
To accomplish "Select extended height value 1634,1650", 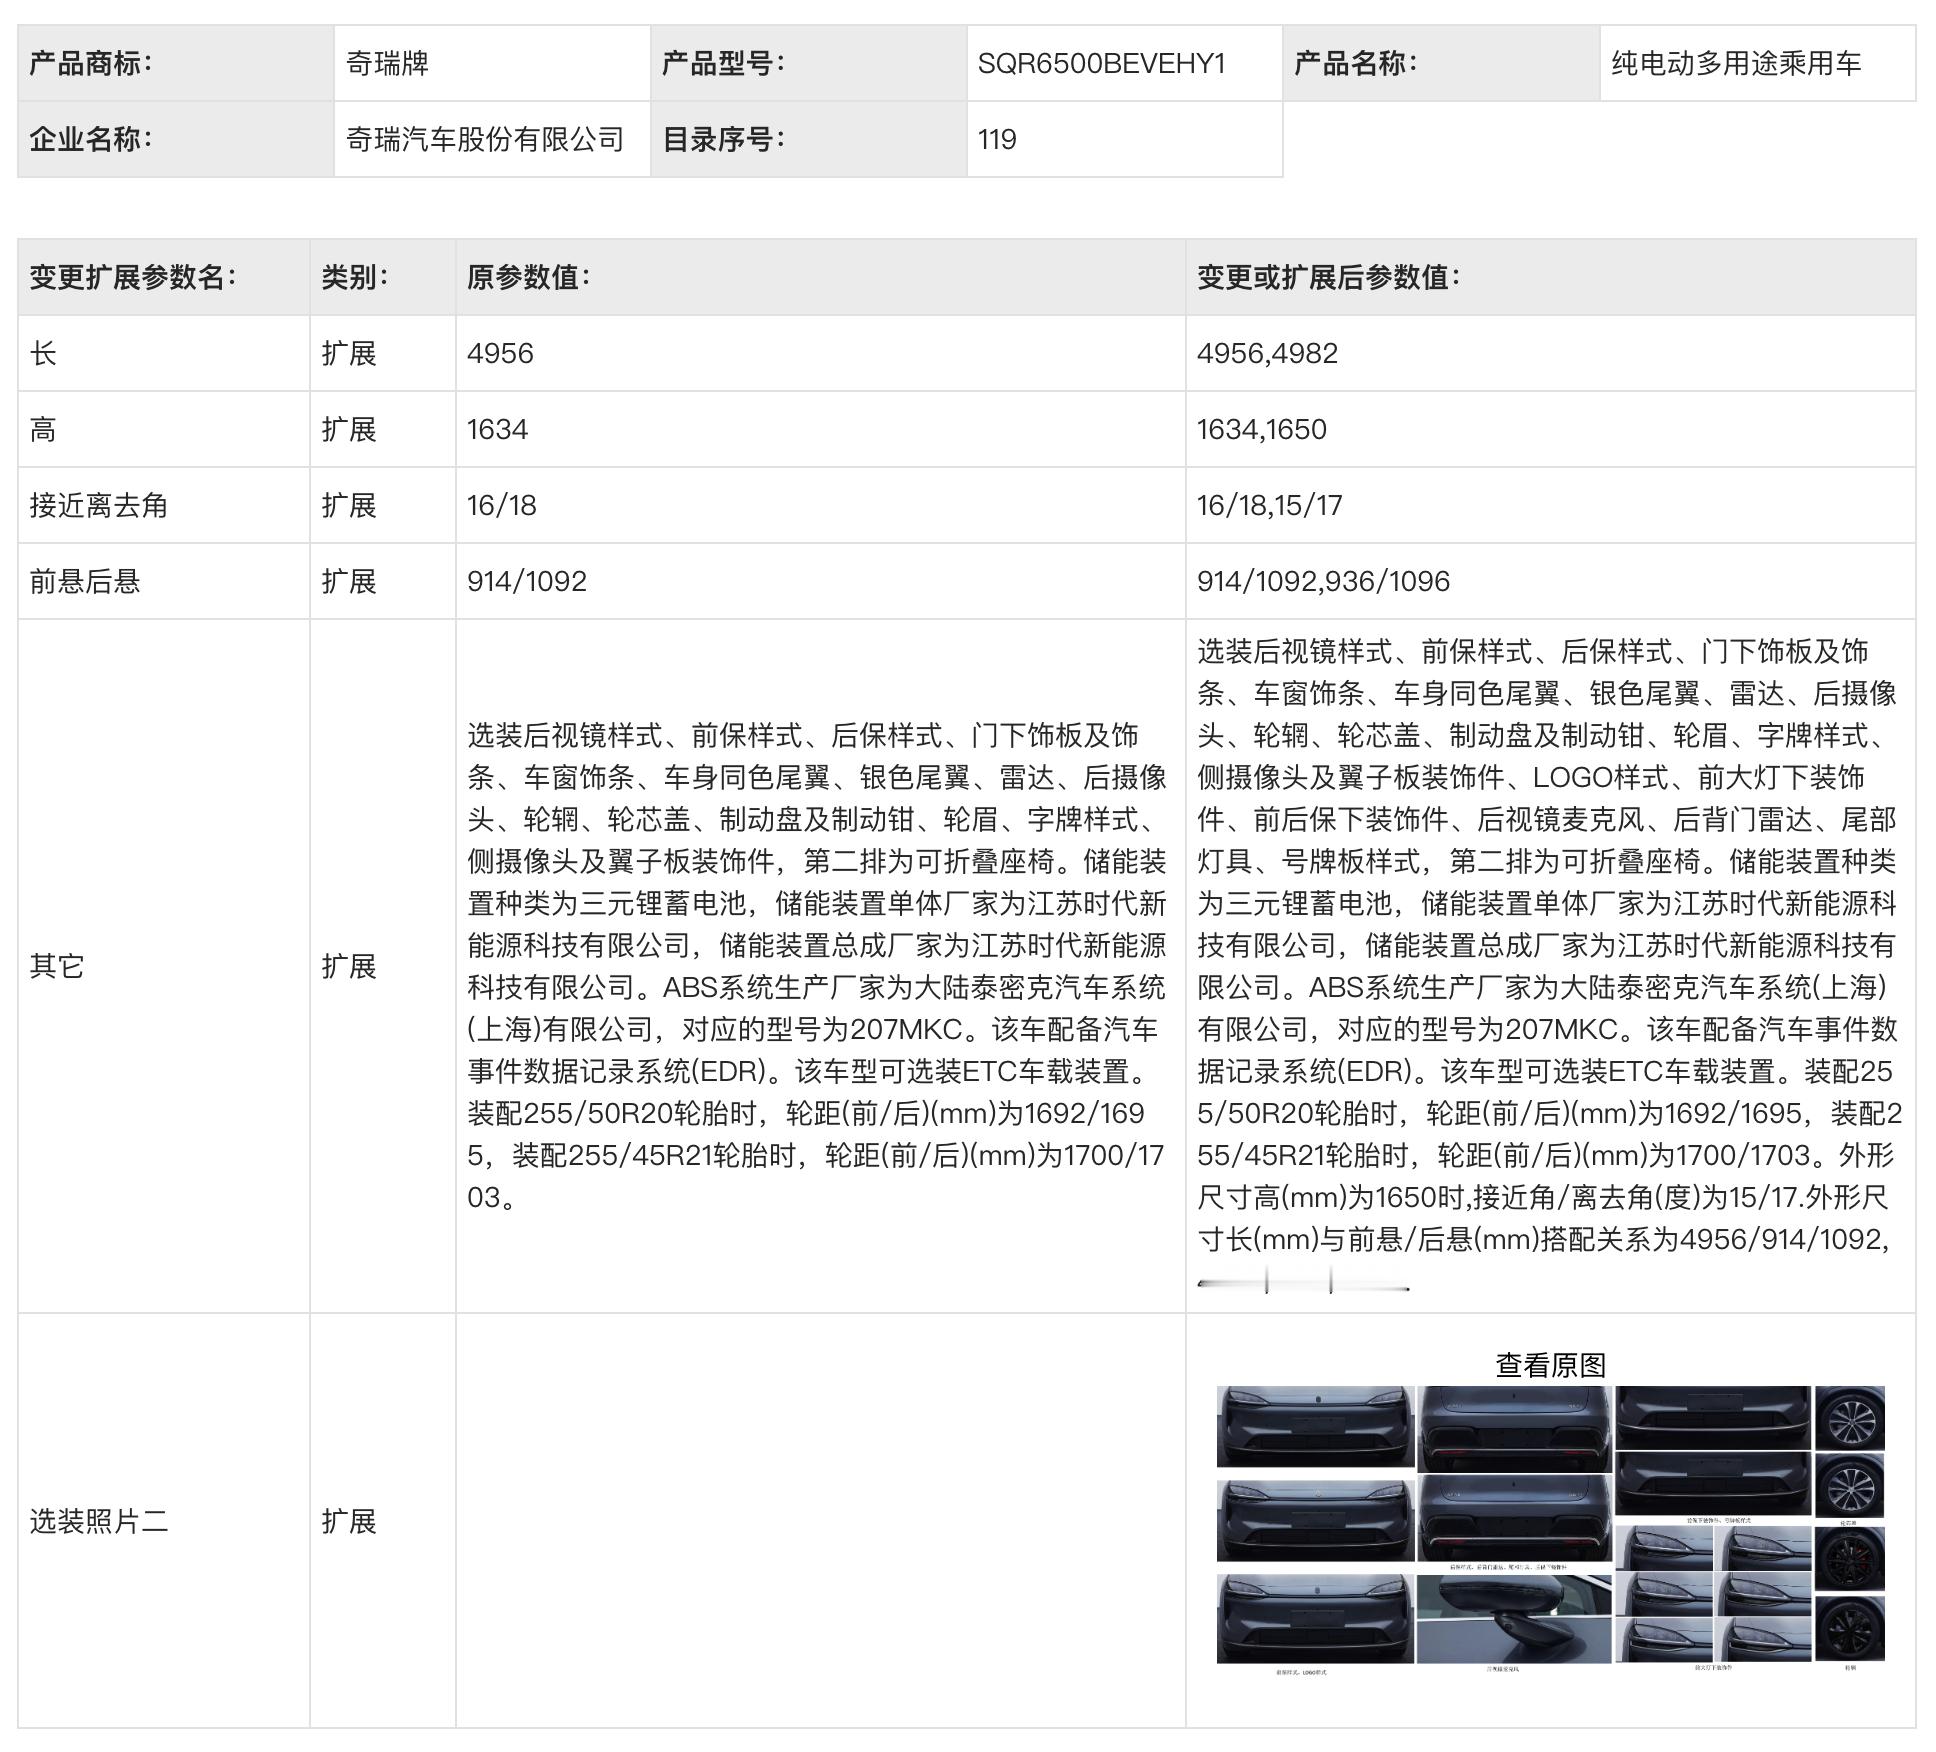I will (x=1262, y=429).
